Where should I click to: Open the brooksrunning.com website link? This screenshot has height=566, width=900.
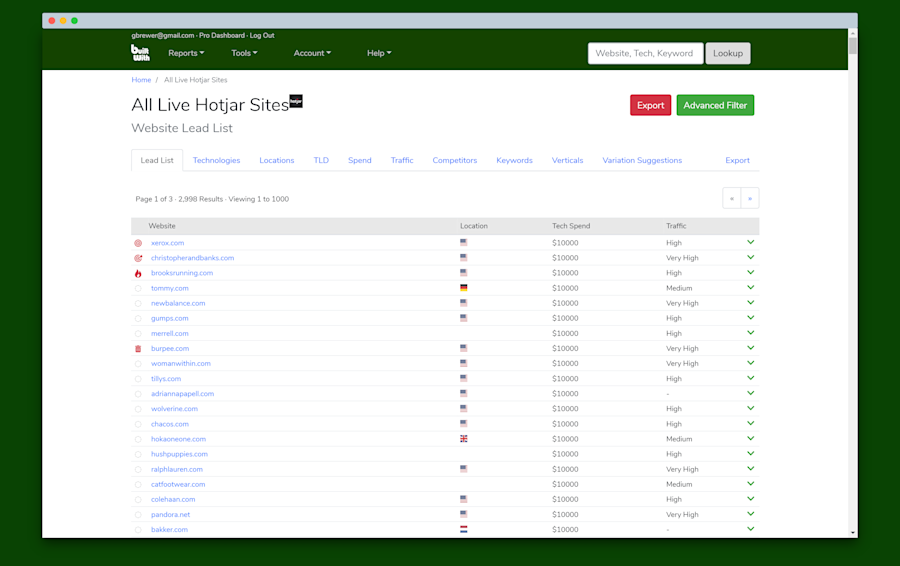pyautogui.click(x=182, y=273)
